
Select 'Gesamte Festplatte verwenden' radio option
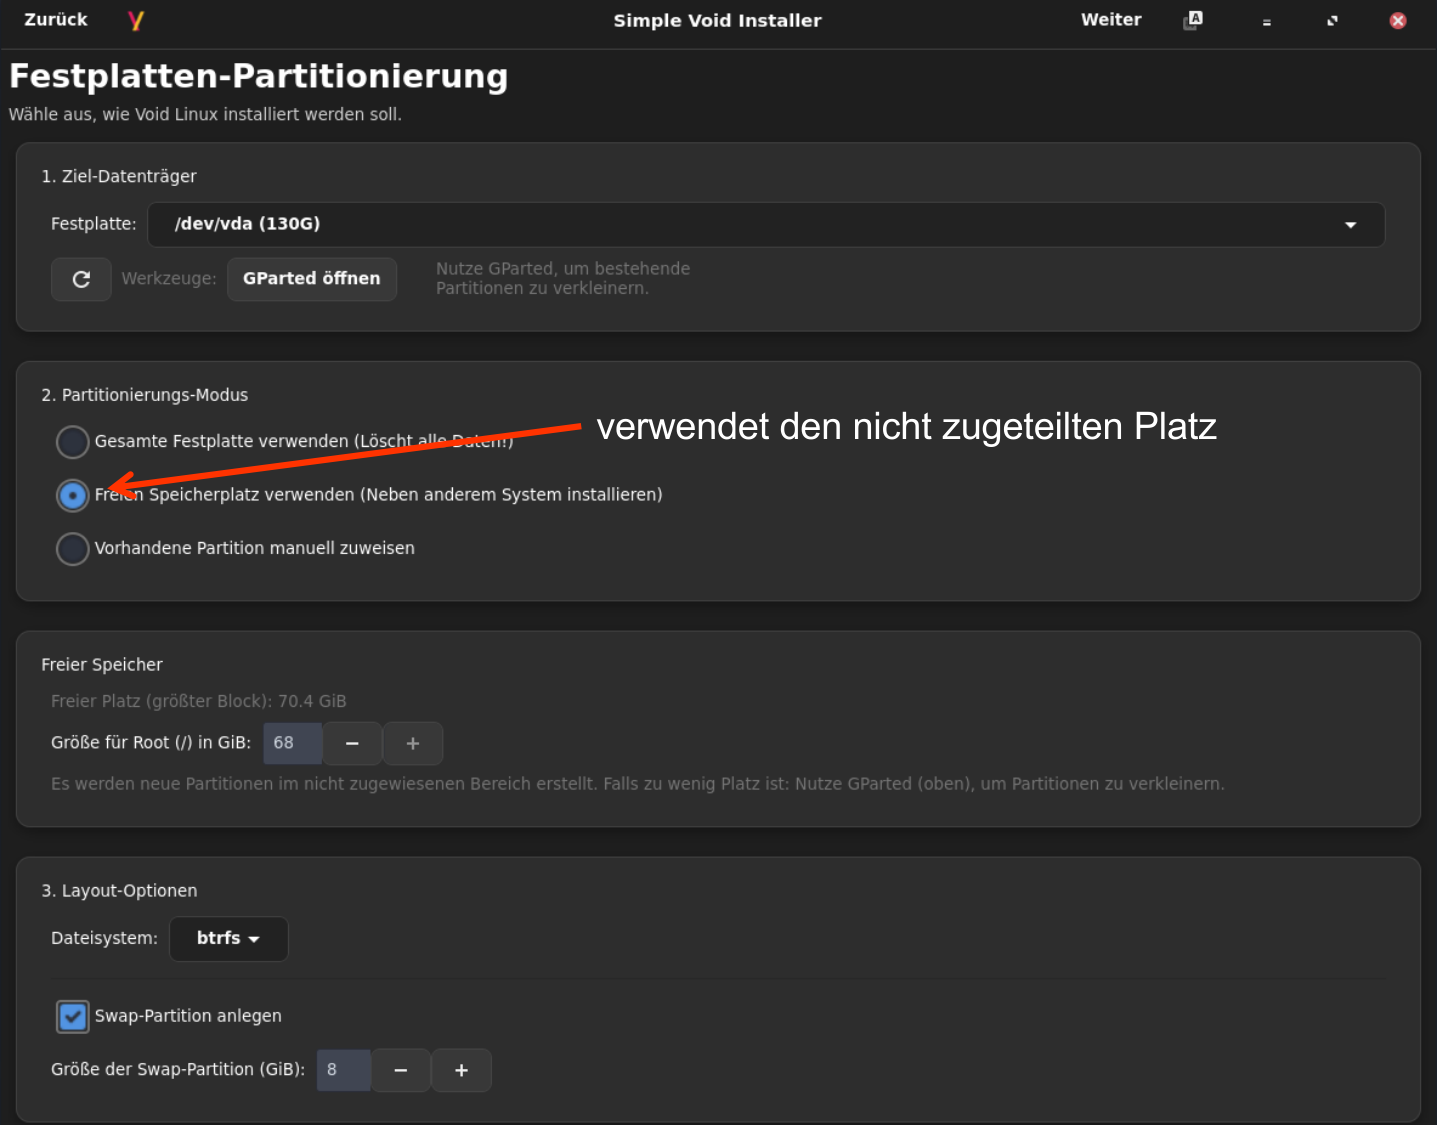tap(73, 441)
